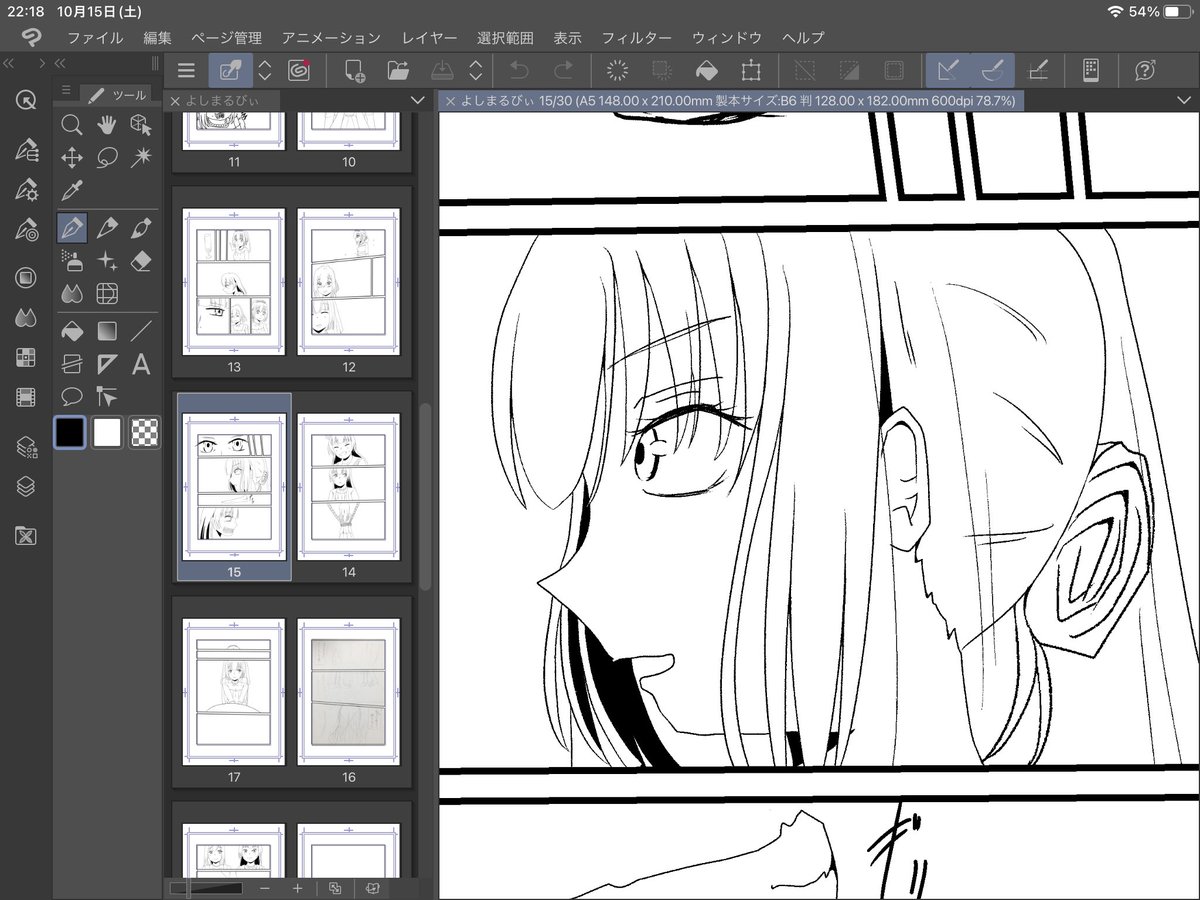1200x900 pixels.
Task: Open the command bar hamburger menu
Action: click(x=186, y=70)
